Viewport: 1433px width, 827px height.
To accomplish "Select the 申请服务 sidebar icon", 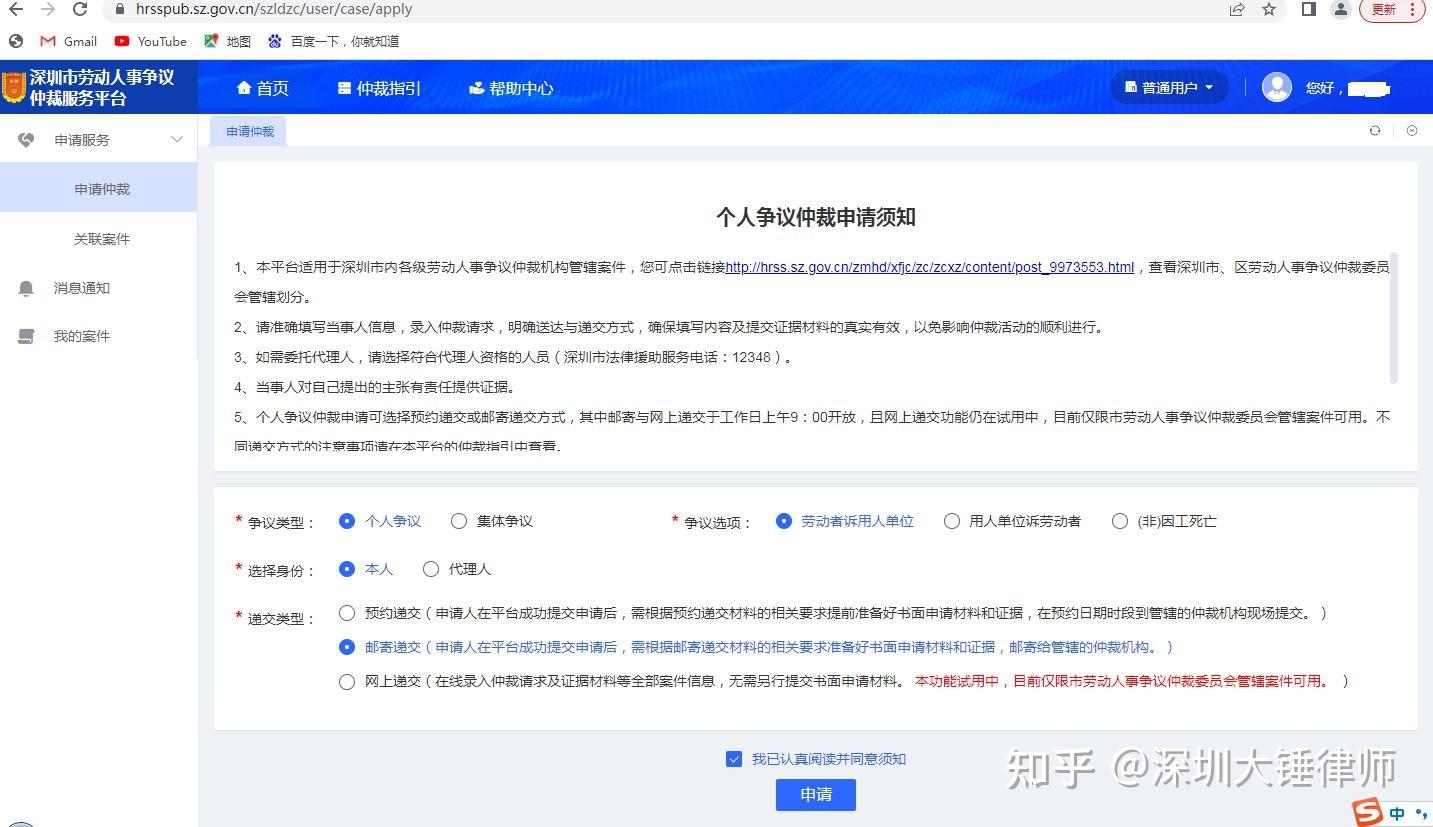I will click(26, 139).
